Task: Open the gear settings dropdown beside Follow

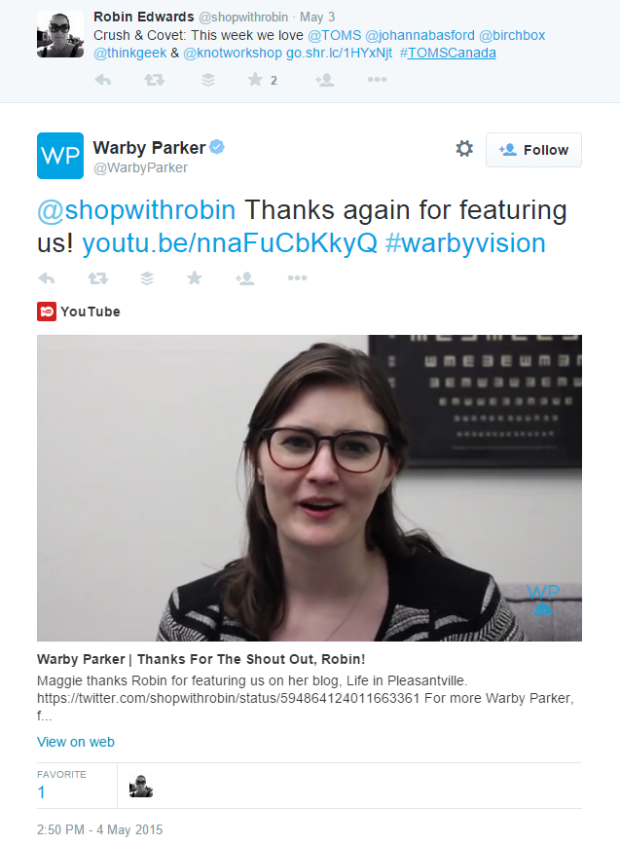Action: click(x=464, y=149)
